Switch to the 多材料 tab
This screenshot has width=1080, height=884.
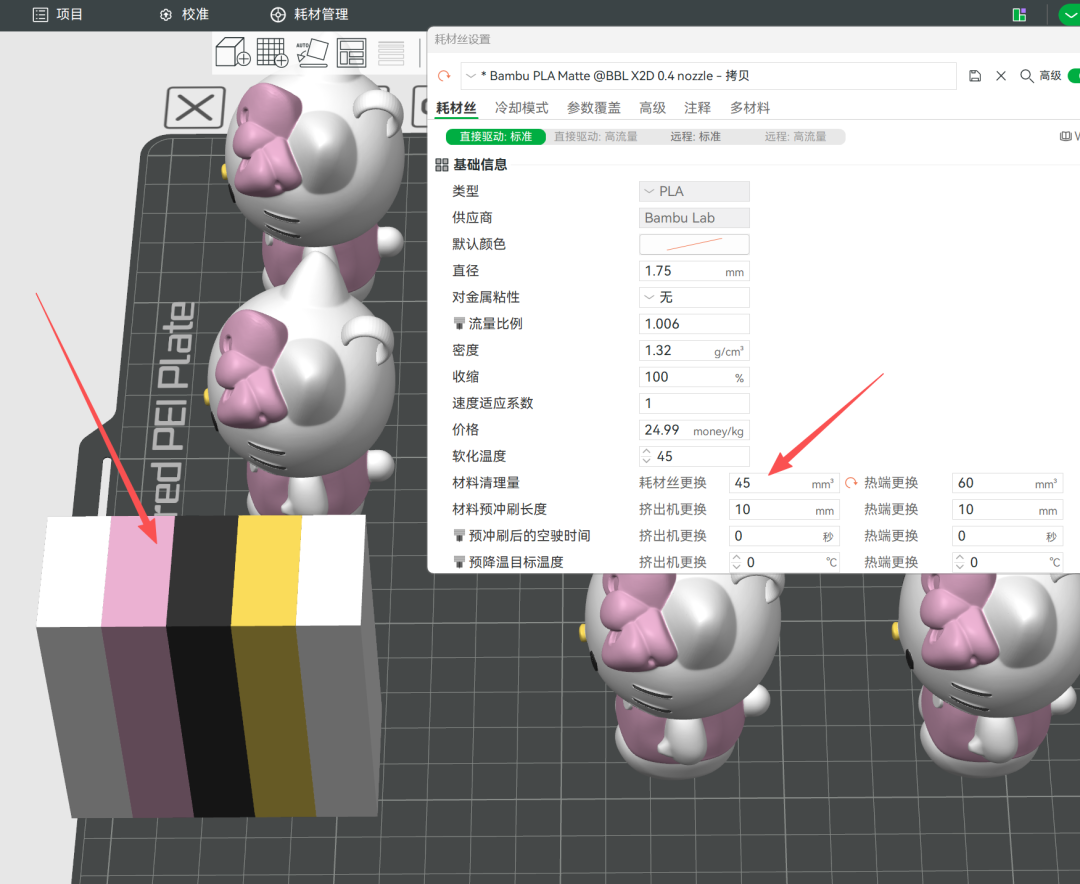(x=750, y=107)
